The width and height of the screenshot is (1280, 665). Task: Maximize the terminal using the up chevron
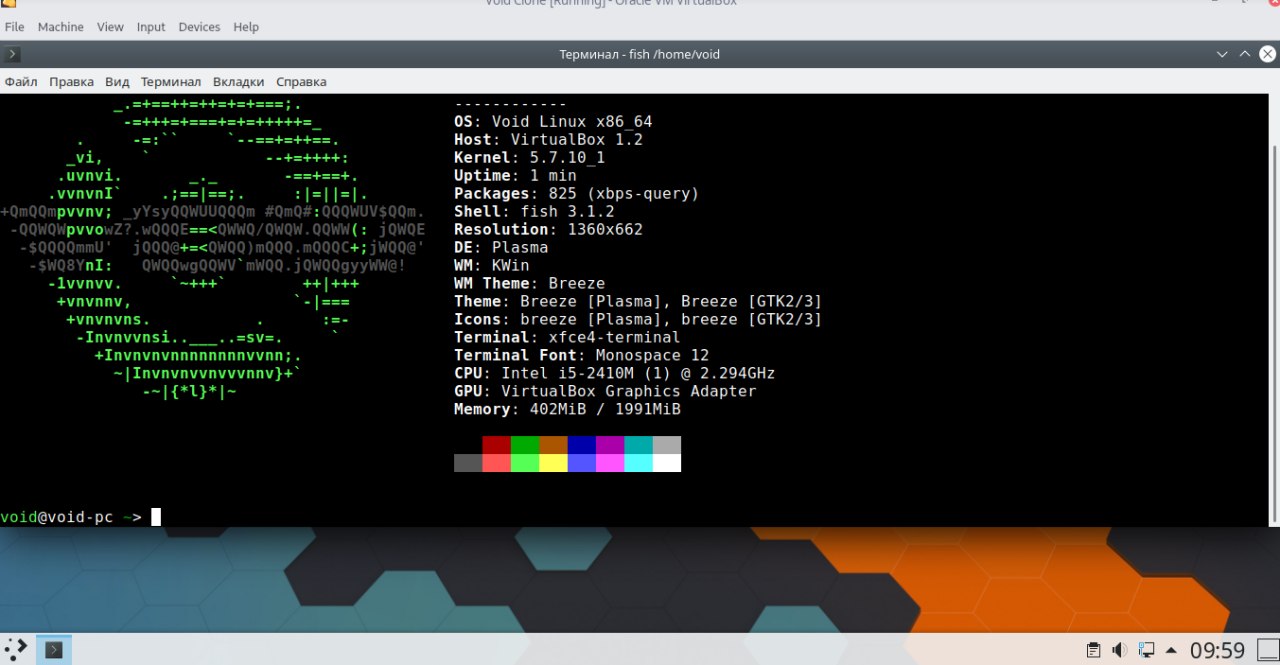pyautogui.click(x=1245, y=54)
